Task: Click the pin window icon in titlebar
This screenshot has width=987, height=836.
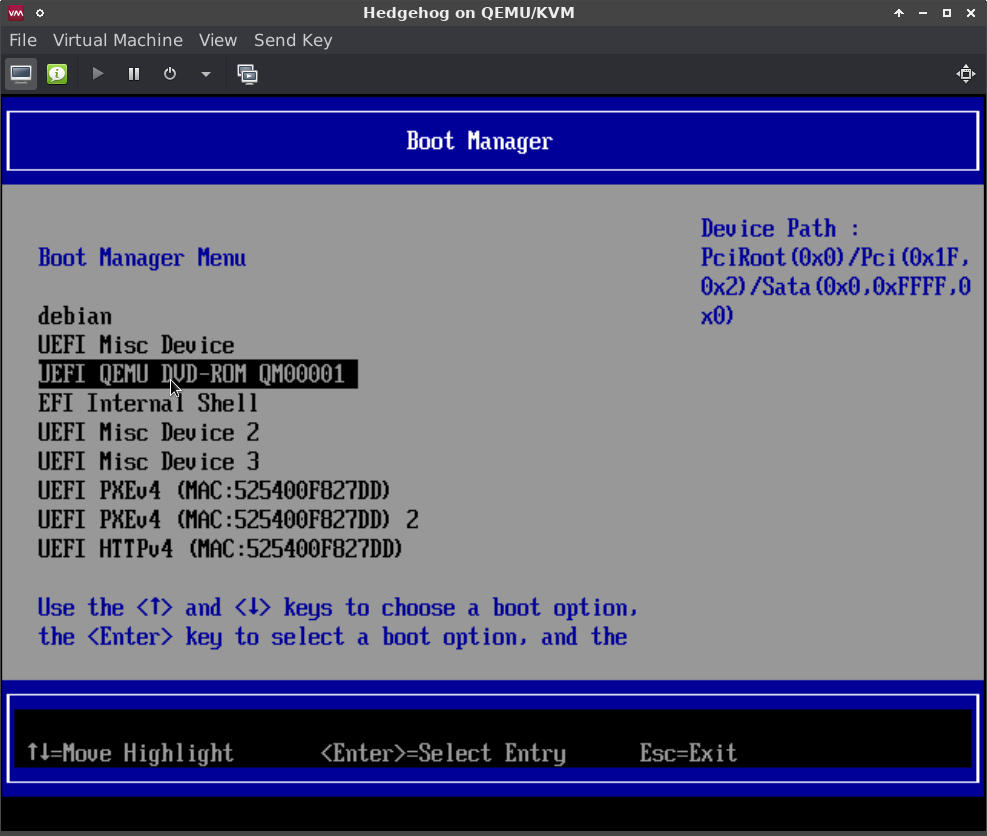Action: tap(40, 13)
